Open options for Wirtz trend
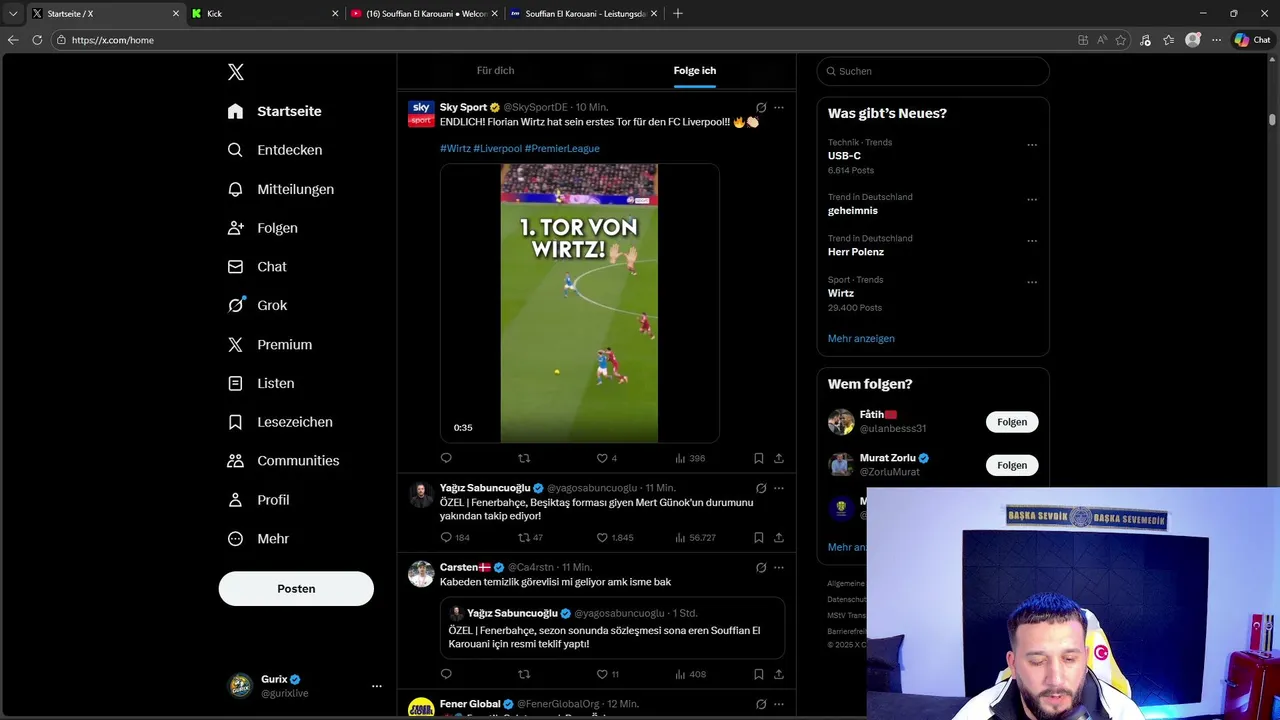The width and height of the screenshot is (1280, 720). (x=1032, y=283)
